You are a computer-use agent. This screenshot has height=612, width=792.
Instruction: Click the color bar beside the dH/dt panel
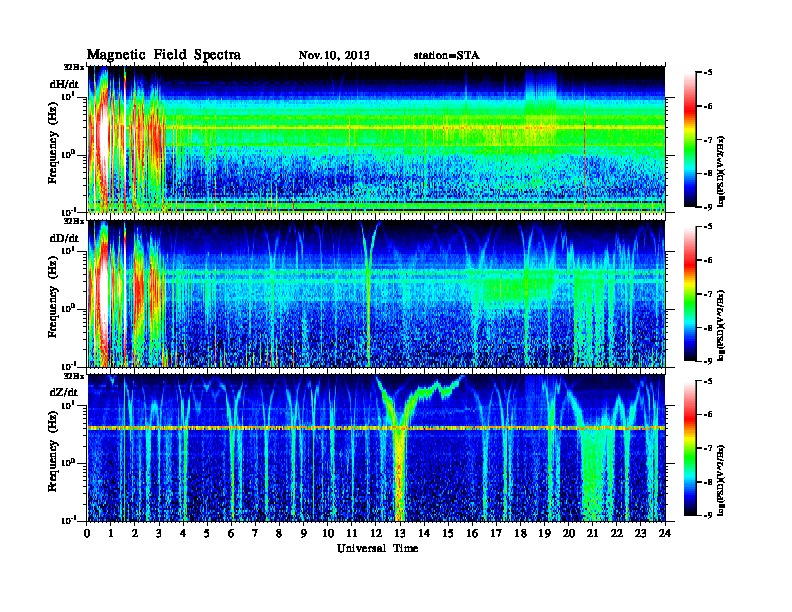point(690,140)
